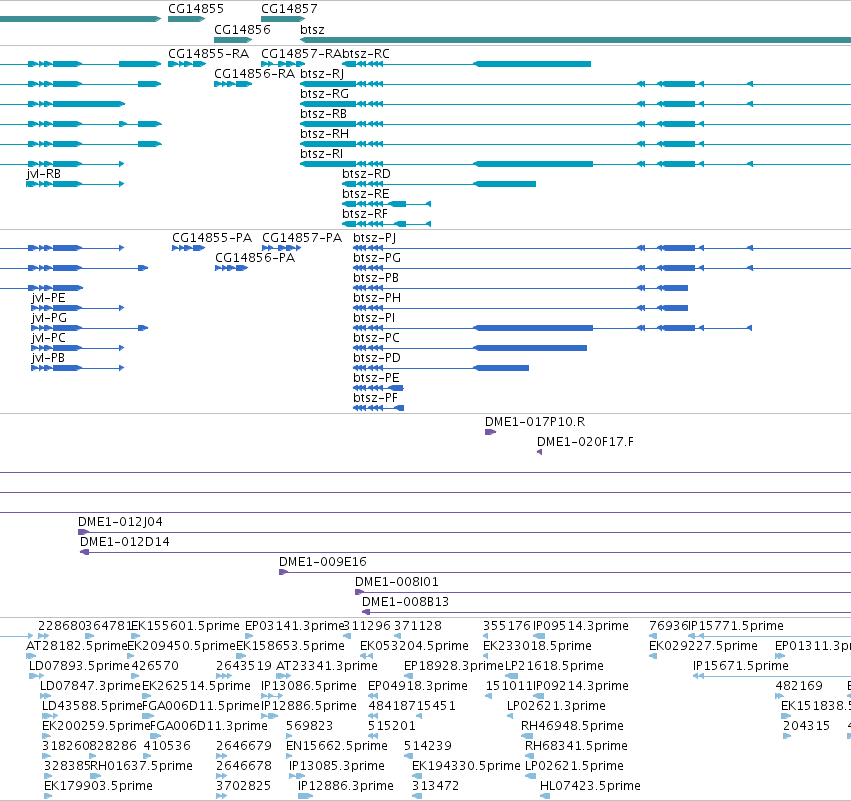
Task: Select transcript btsz-RE
Action: (x=366, y=194)
